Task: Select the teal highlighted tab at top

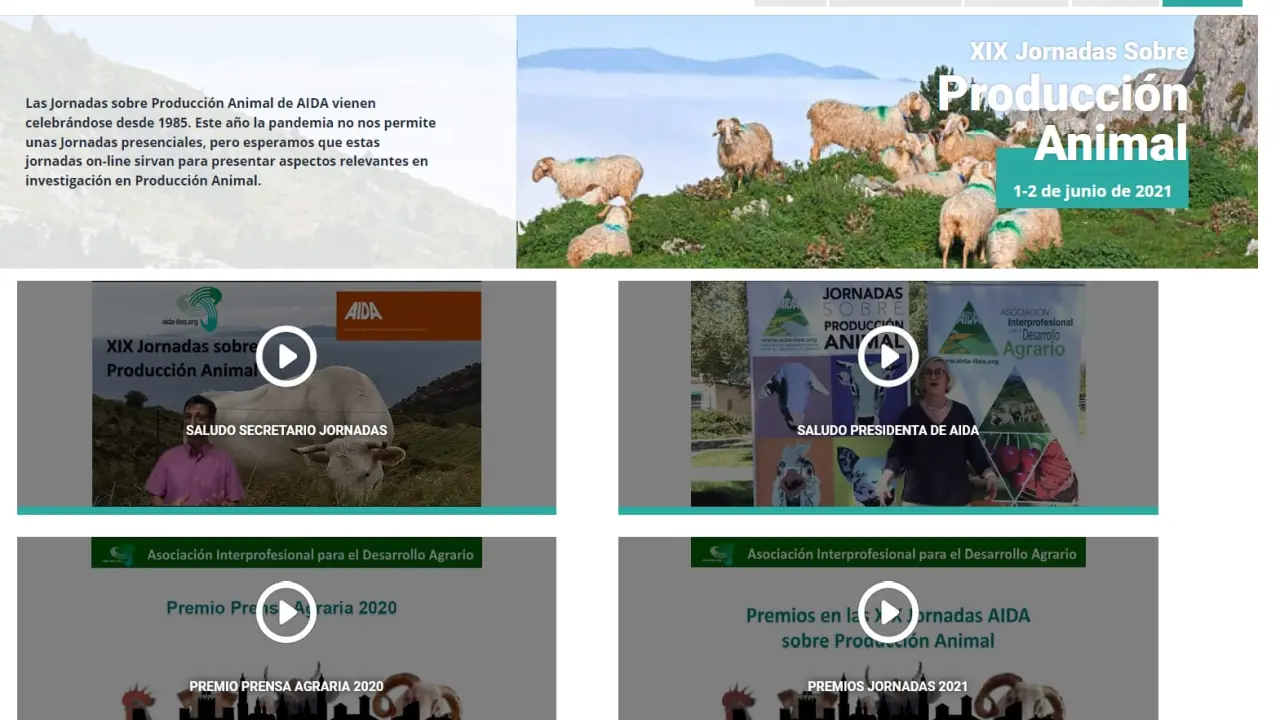Action: point(1202,3)
